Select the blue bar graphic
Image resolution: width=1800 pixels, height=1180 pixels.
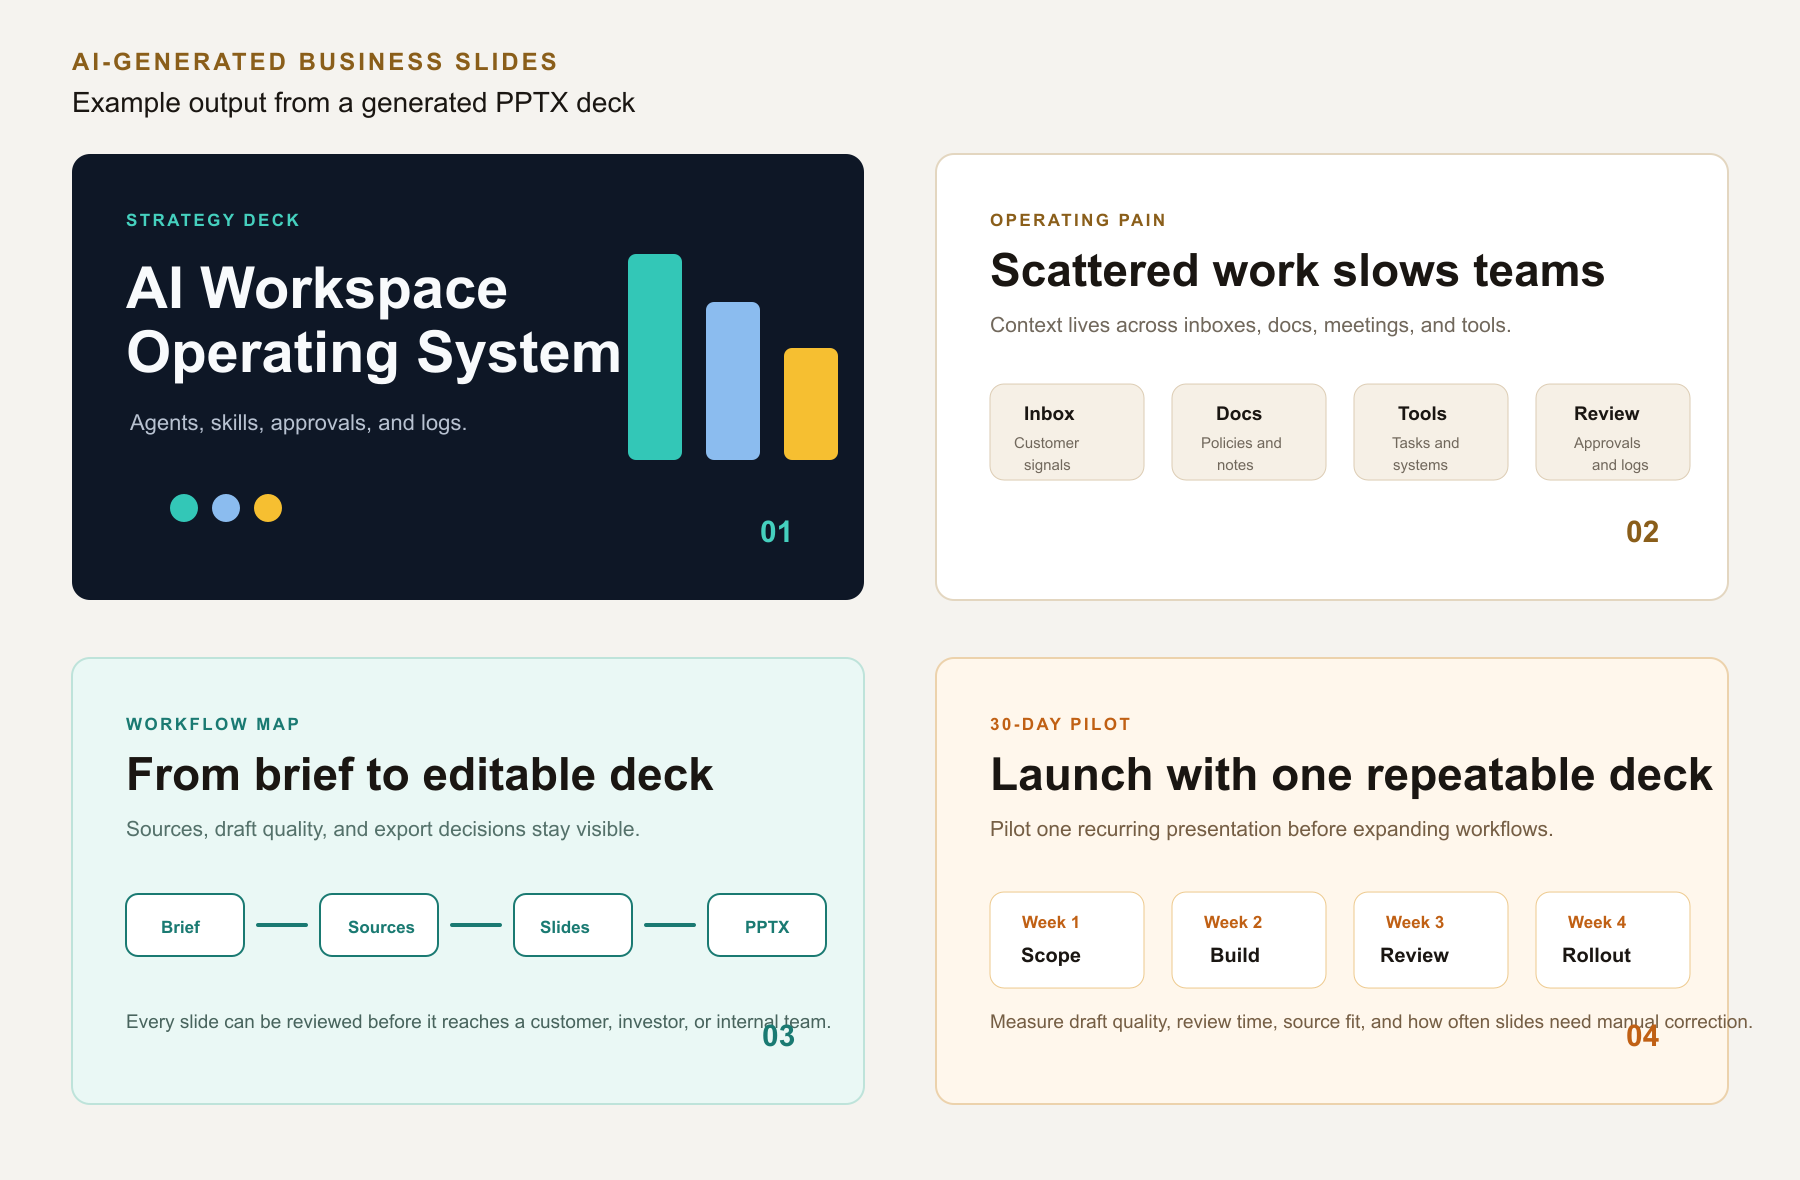click(733, 381)
